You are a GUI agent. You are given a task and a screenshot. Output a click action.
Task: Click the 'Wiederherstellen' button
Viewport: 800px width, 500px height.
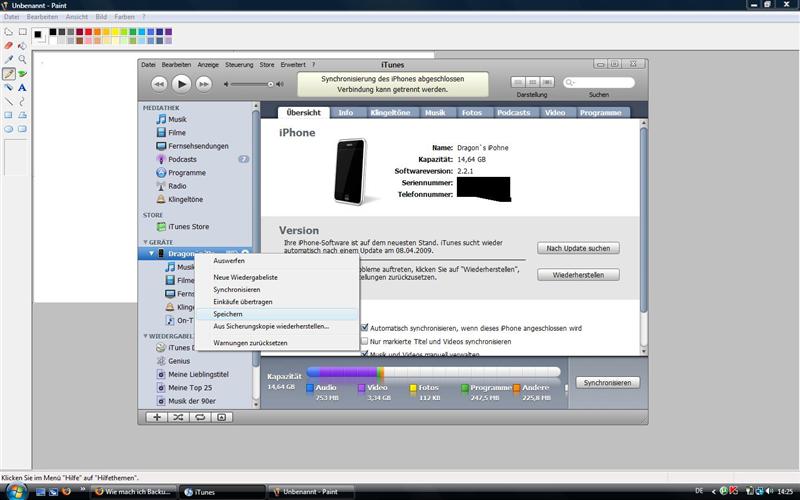click(x=578, y=274)
